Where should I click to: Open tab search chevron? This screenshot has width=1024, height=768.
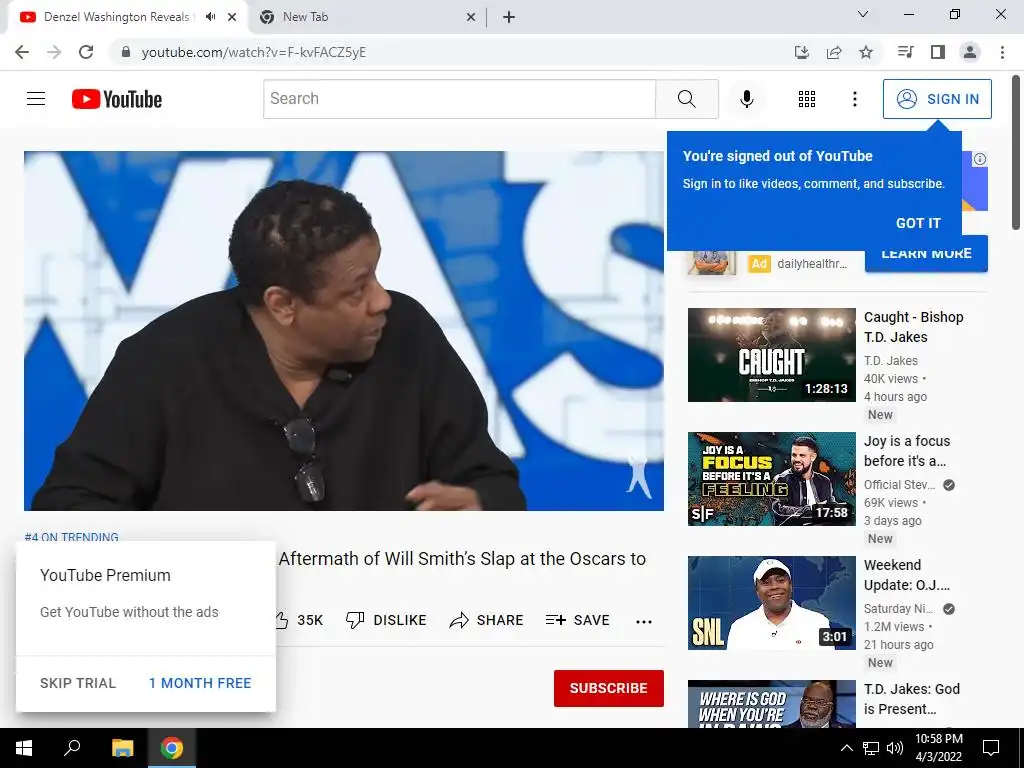coord(863,14)
